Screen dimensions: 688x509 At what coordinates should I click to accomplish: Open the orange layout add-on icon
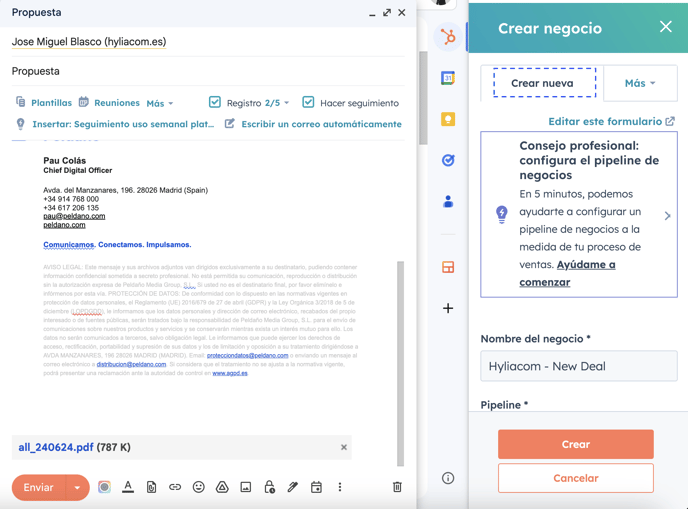(448, 267)
